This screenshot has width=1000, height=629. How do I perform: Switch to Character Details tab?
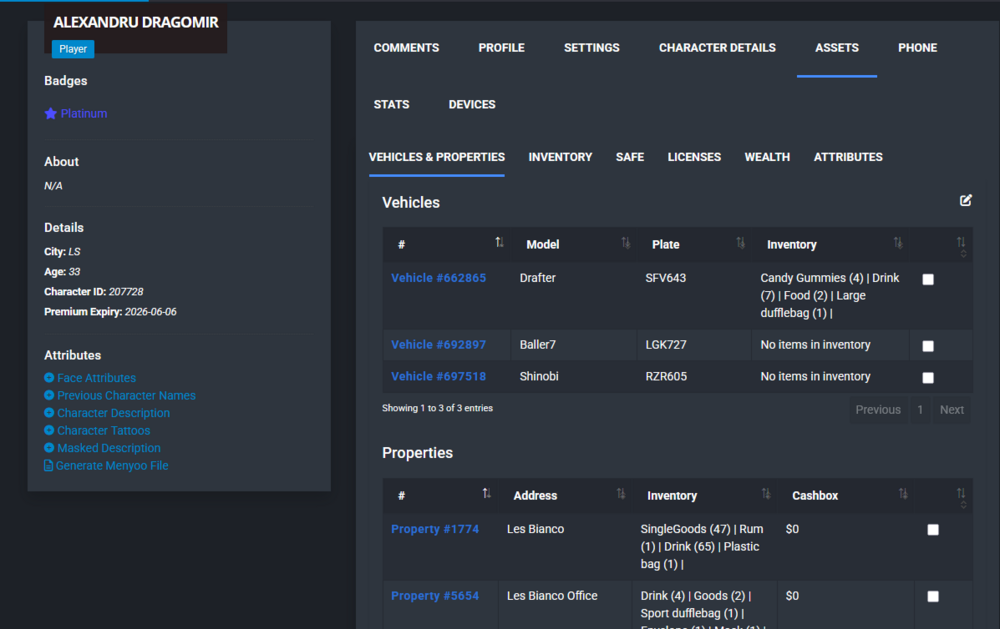coord(717,48)
